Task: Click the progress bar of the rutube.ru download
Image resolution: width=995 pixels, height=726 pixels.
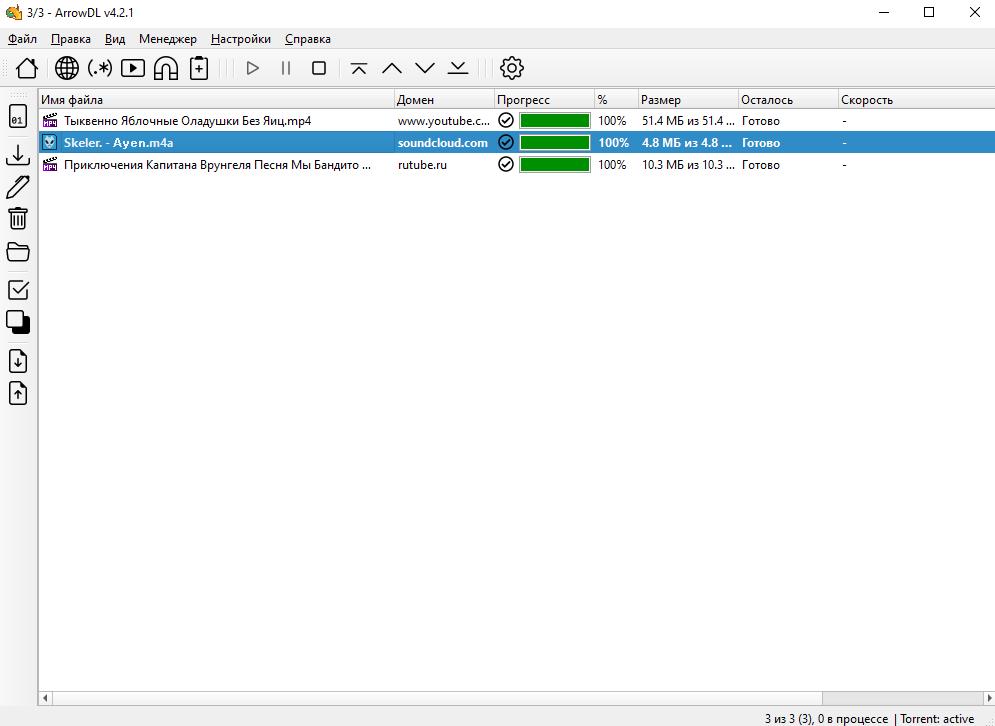Action: coord(554,165)
